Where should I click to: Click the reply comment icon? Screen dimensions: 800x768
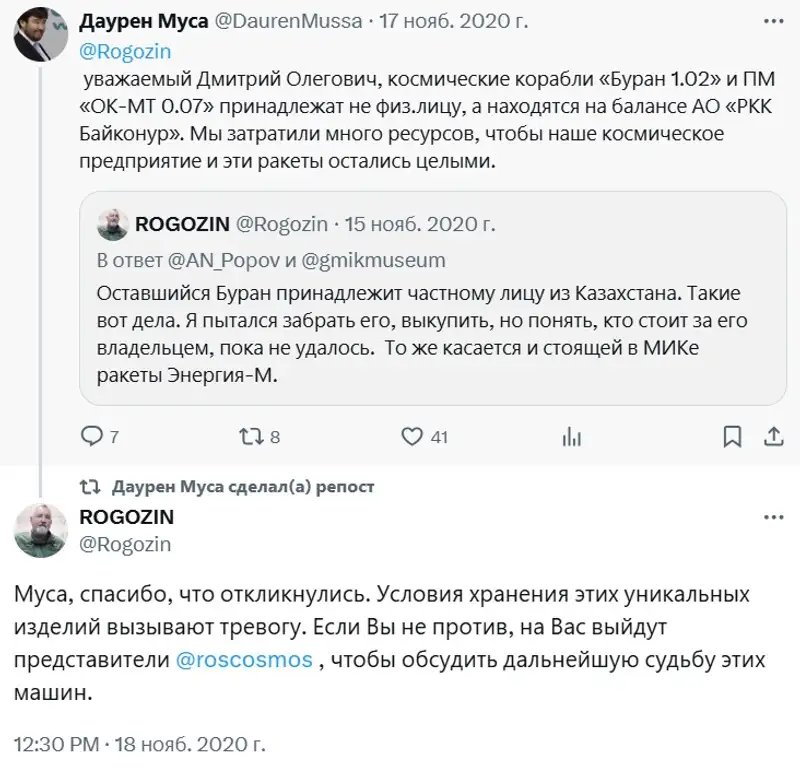point(90,437)
